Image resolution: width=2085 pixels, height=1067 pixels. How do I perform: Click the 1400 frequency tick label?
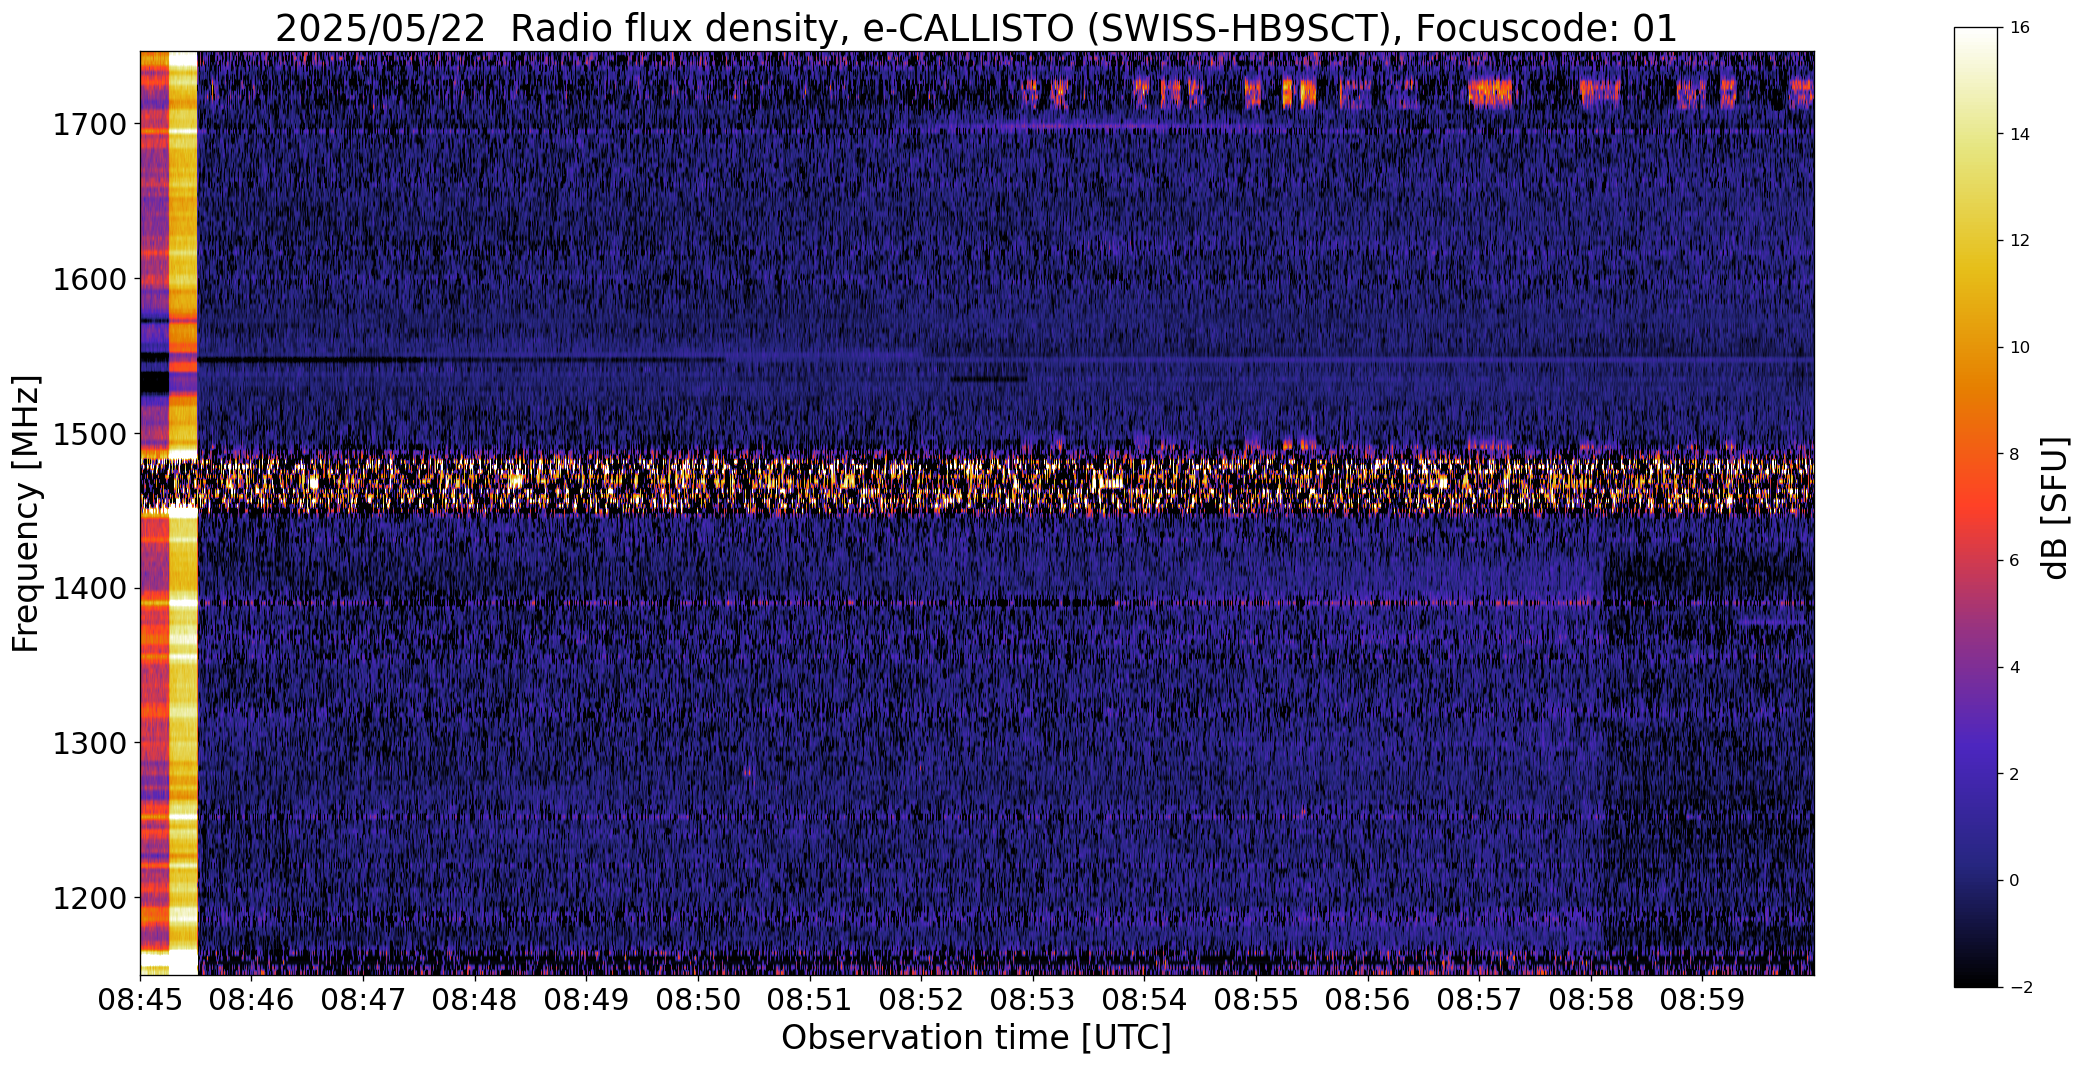(x=89, y=588)
